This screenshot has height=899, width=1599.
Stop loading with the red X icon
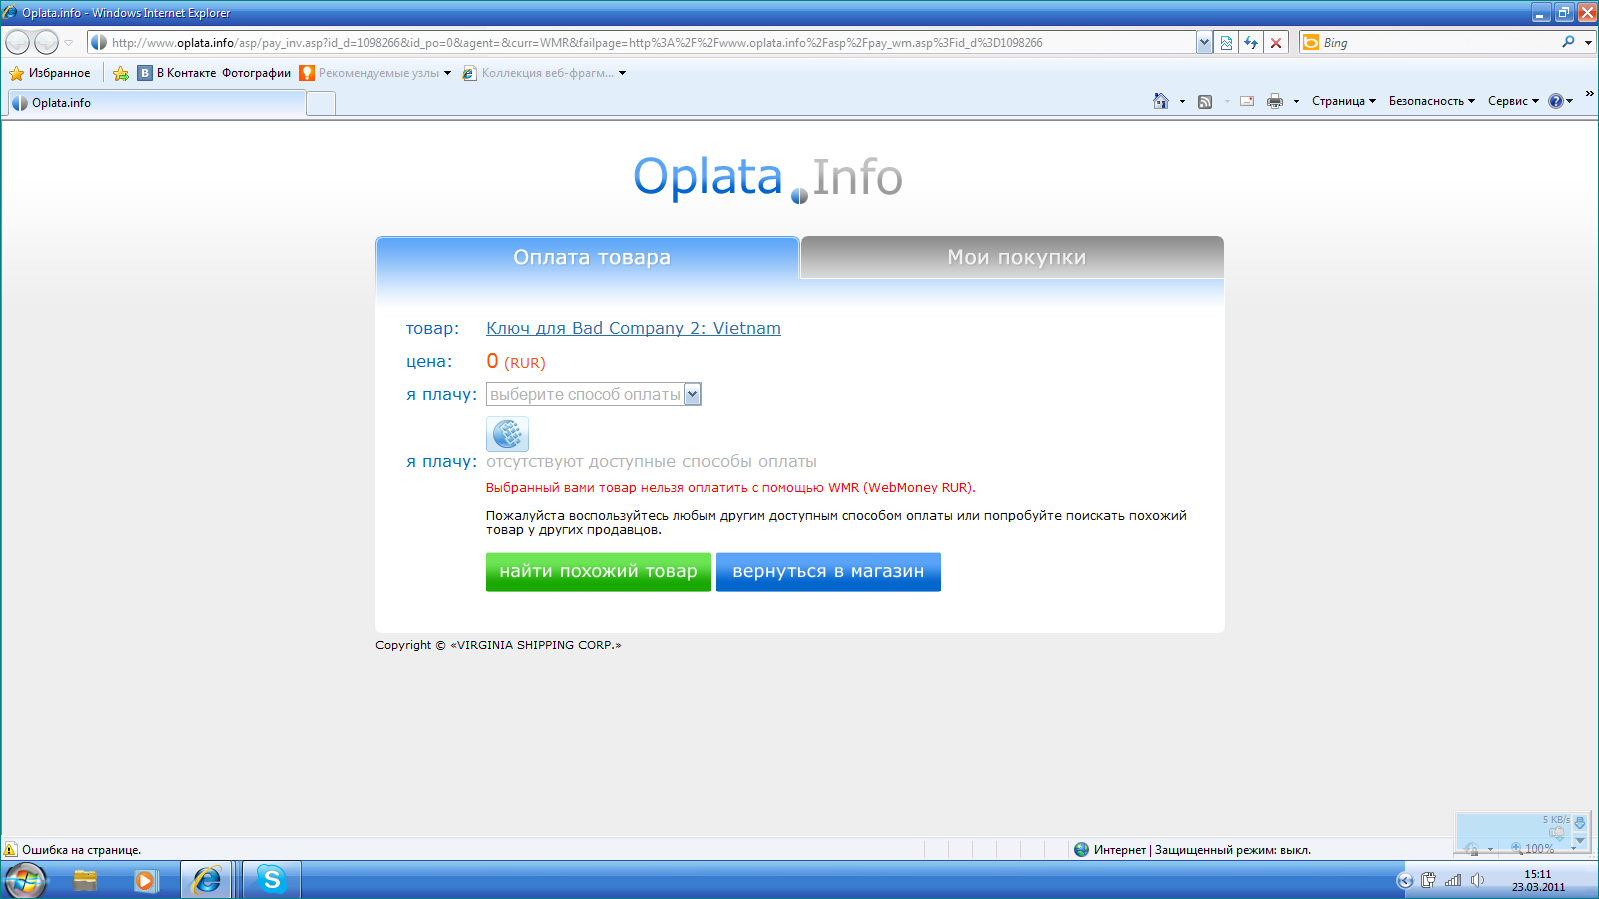click(x=1276, y=43)
